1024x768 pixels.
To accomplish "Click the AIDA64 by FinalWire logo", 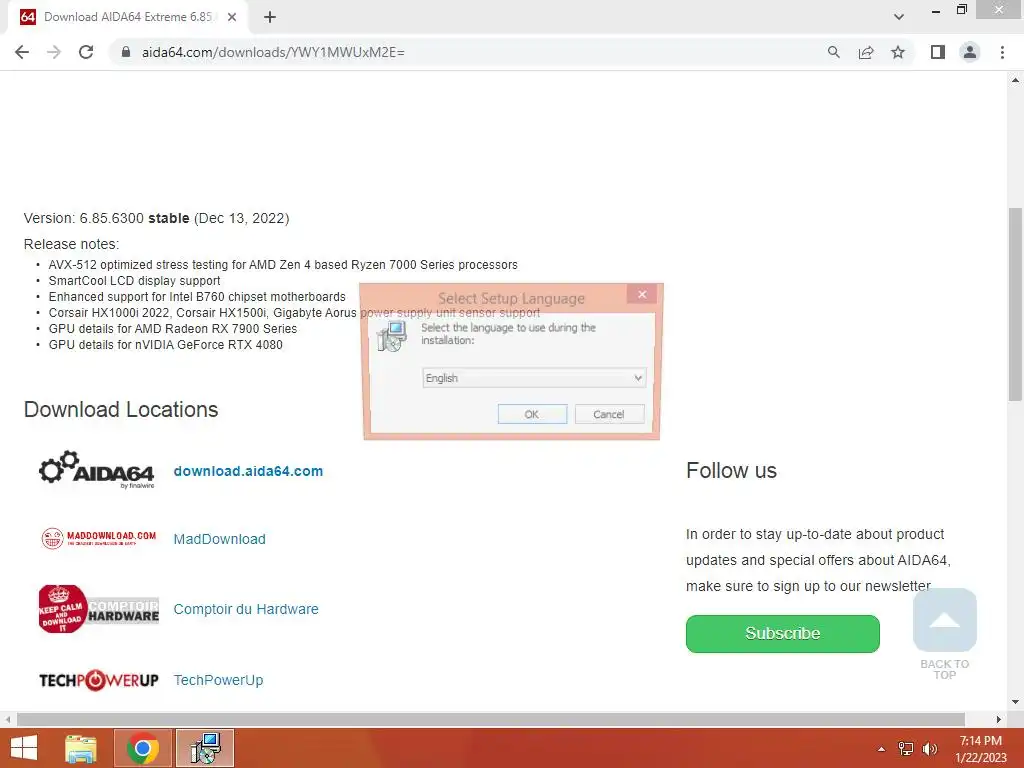I will 97,470.
